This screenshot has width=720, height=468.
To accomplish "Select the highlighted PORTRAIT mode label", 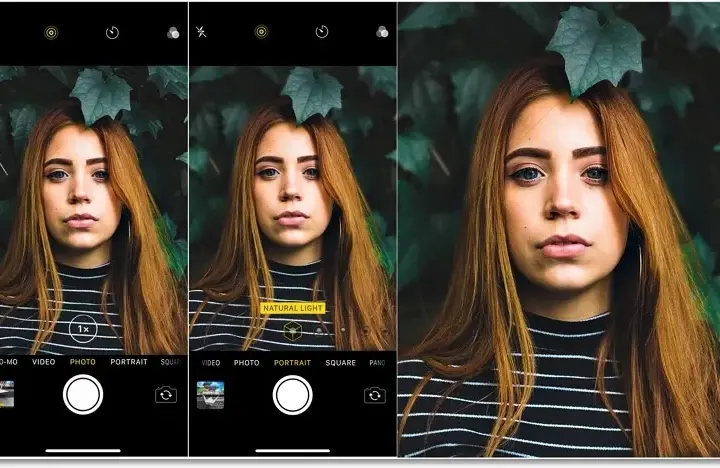I will [x=292, y=363].
